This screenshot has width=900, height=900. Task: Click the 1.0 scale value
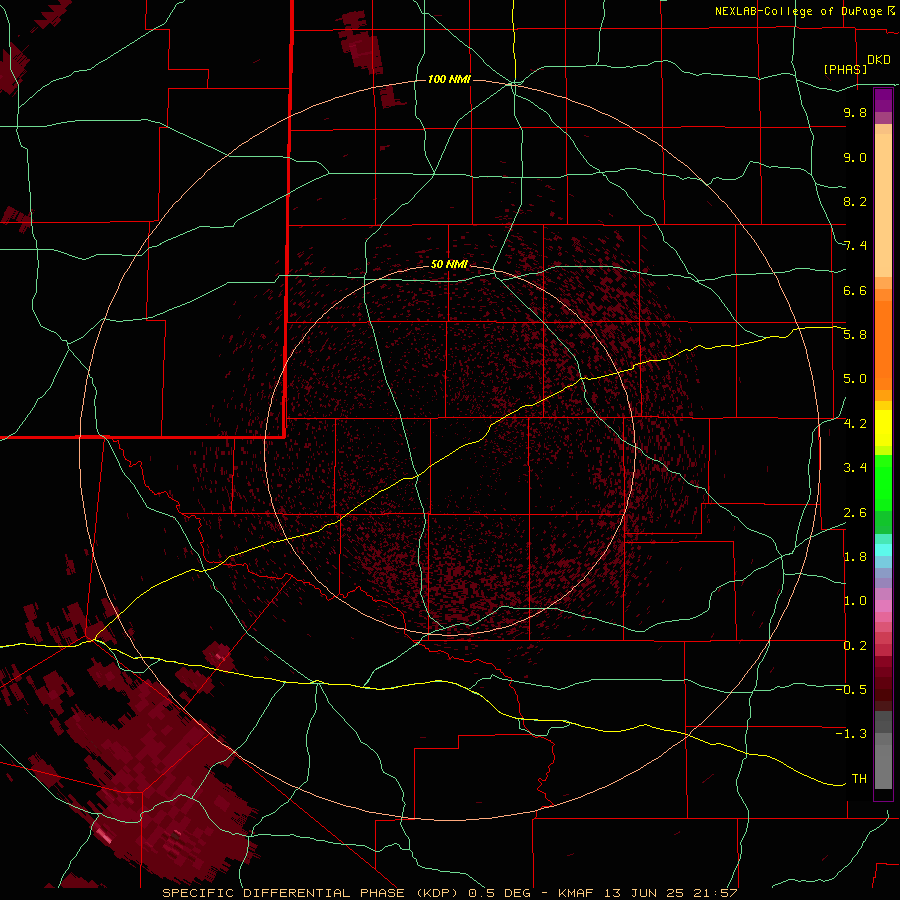[x=855, y=601]
